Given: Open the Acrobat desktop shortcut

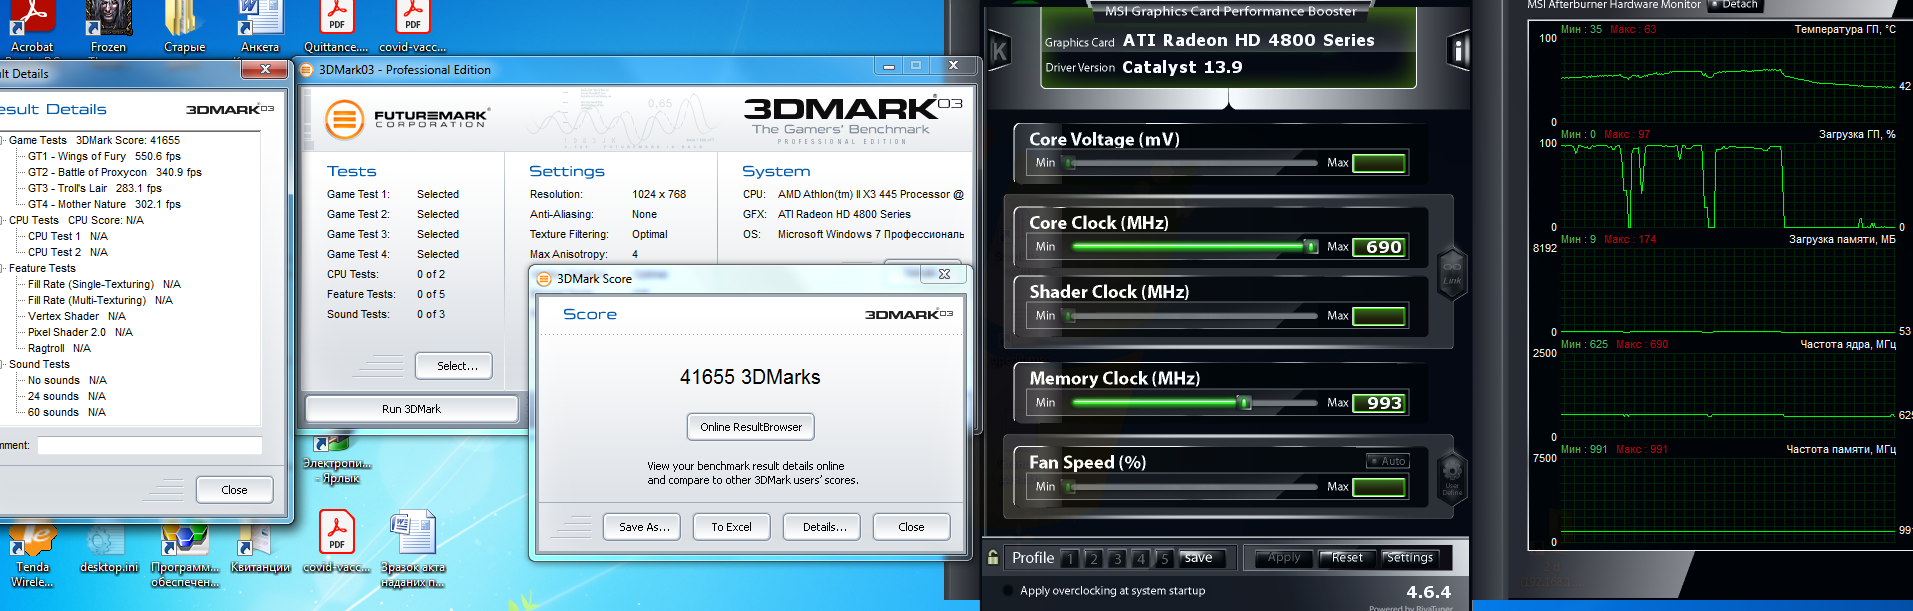Looking at the screenshot, I should pyautogui.click(x=32, y=25).
